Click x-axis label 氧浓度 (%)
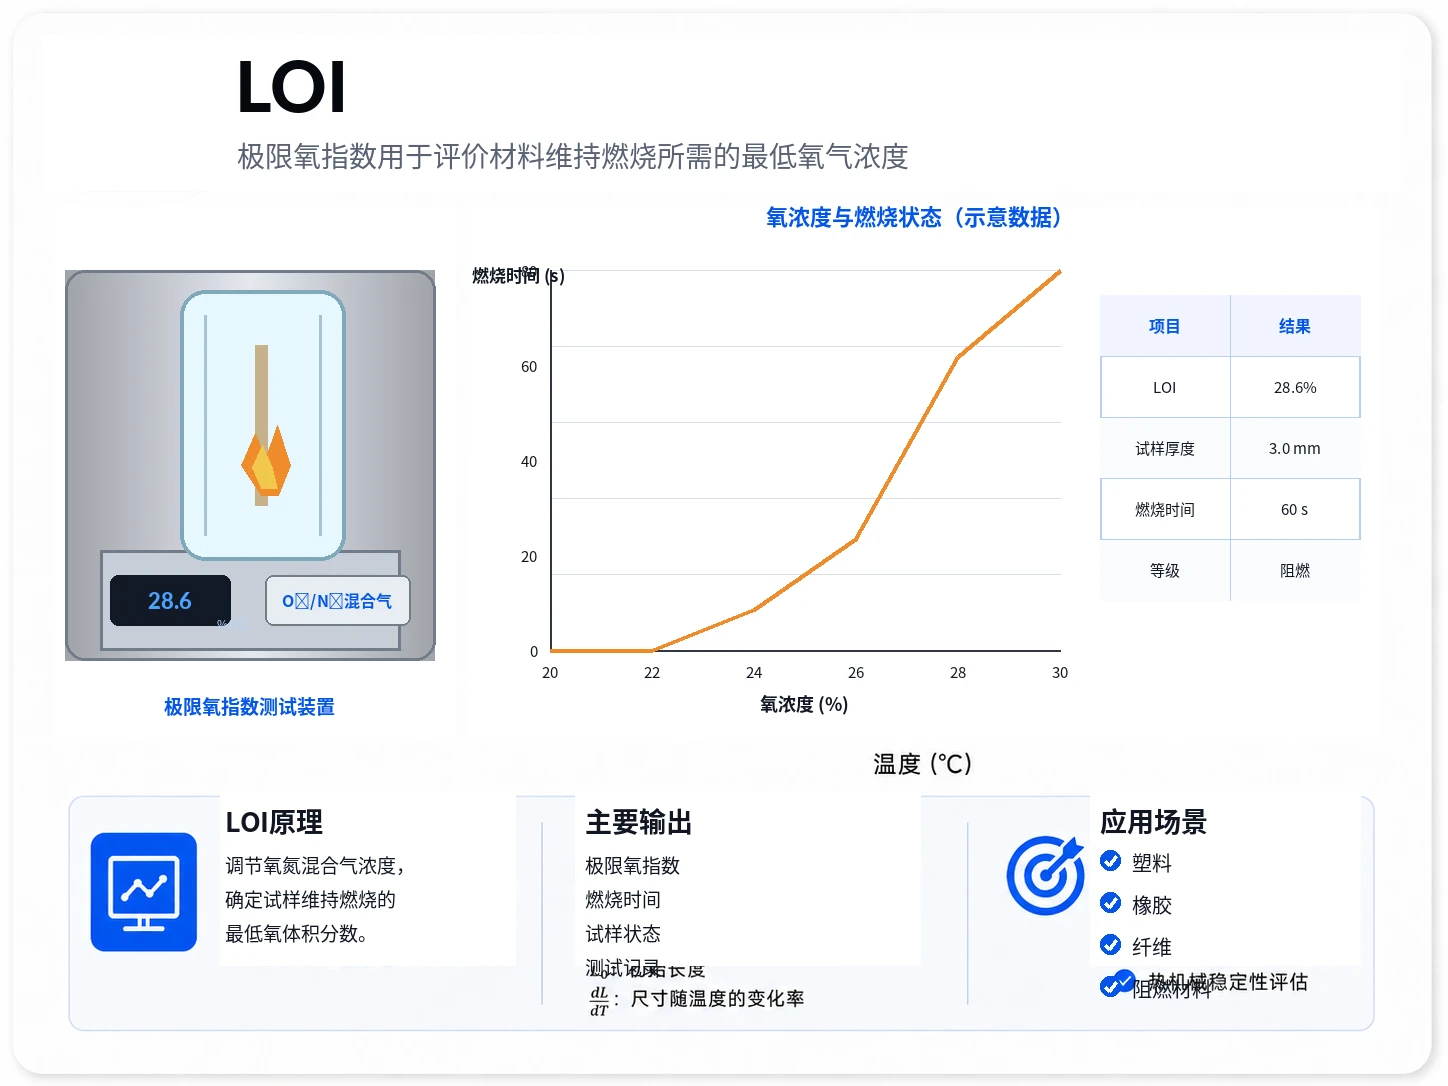 pyautogui.click(x=804, y=704)
